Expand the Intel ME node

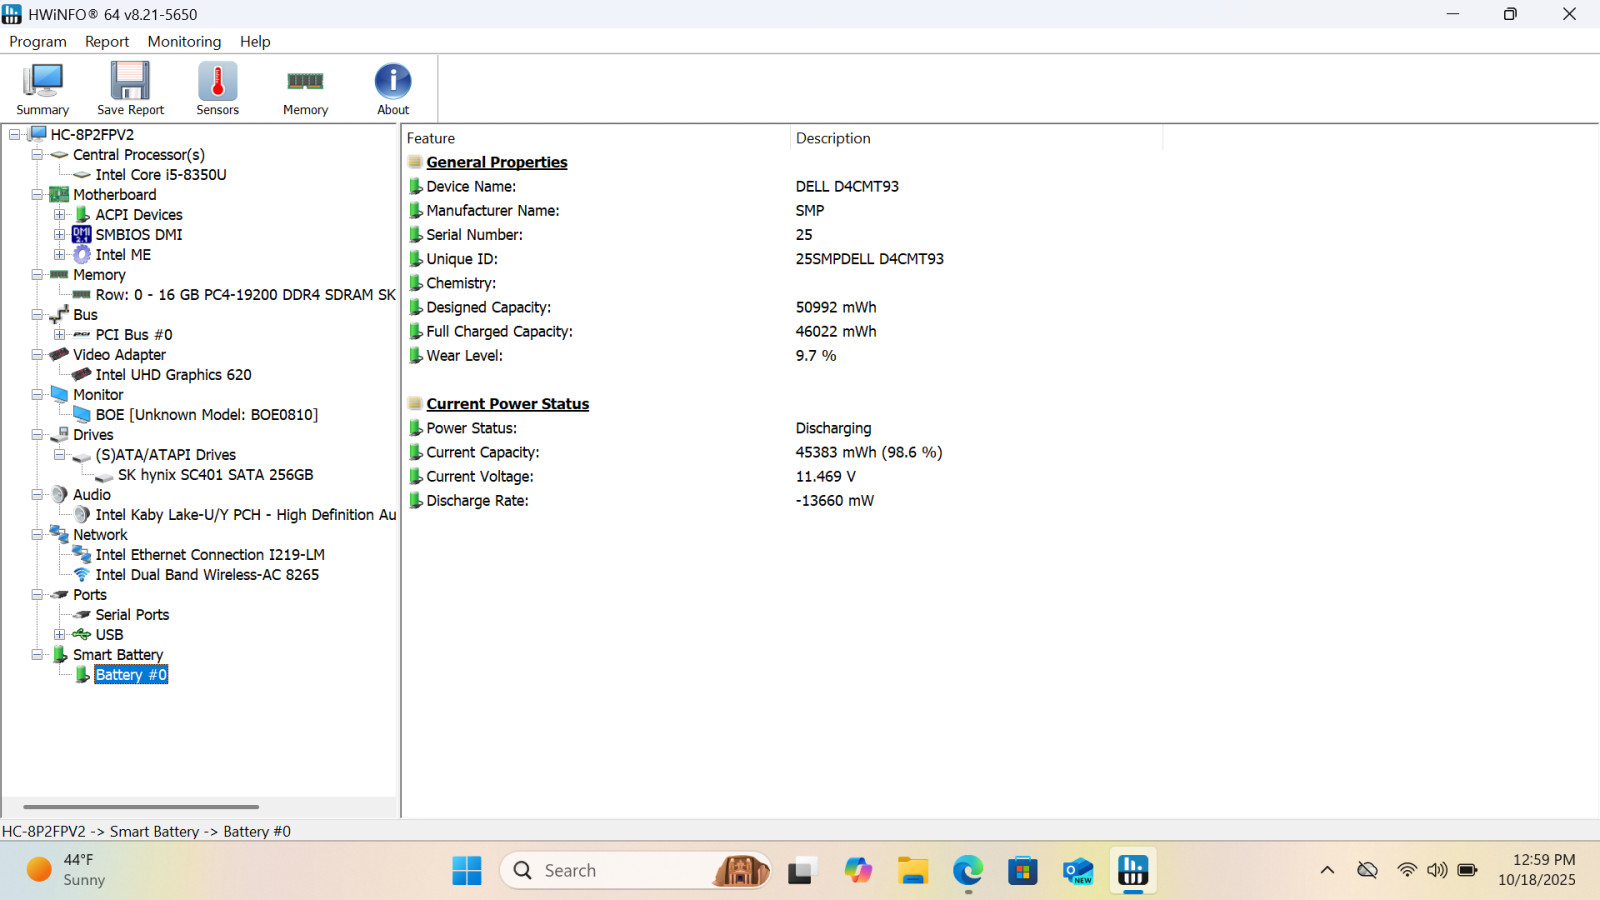60,254
